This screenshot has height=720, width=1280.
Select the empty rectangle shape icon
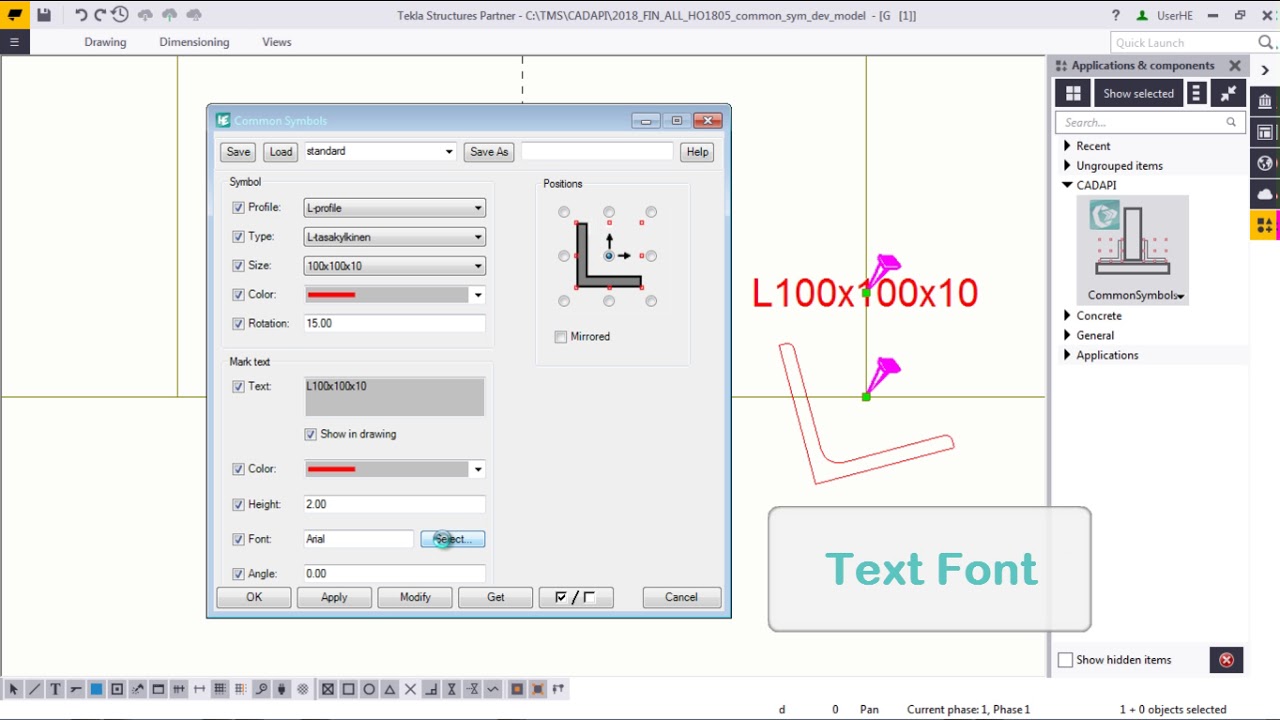coord(348,689)
